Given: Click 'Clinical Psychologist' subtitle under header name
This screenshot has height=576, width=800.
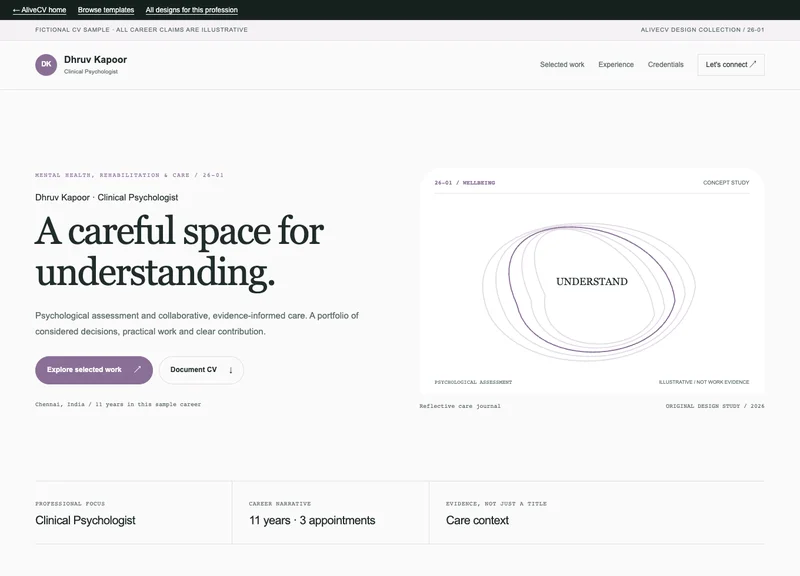Looking at the screenshot, I should tap(91, 71).
